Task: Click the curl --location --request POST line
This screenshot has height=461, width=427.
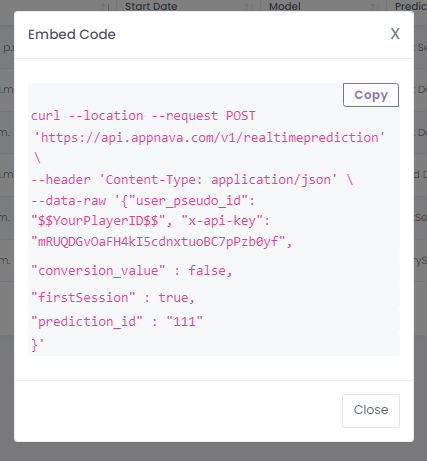Action: tap(143, 116)
